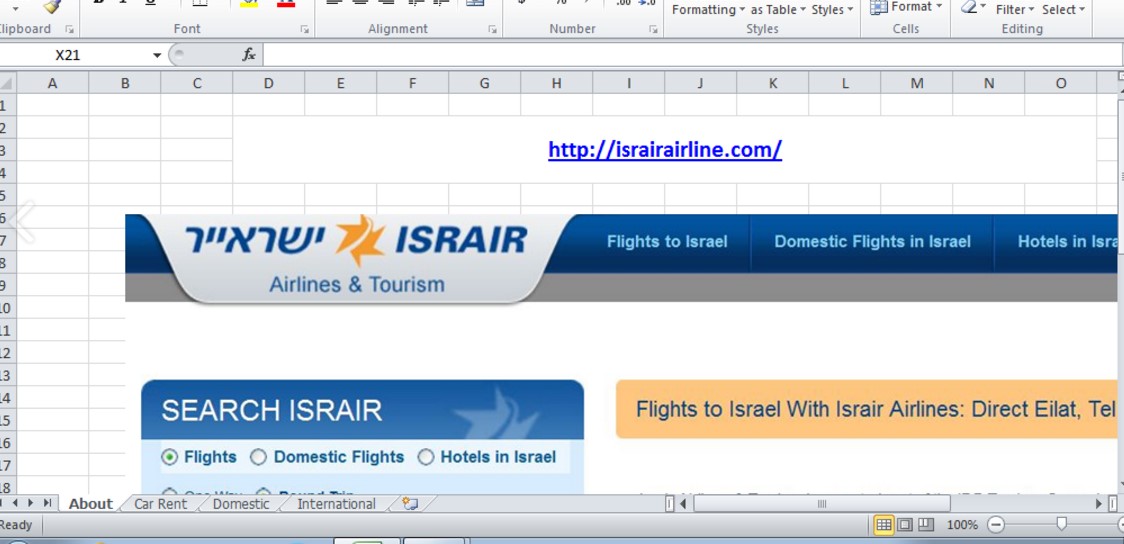
Task: Click the Hotels in Isra banner item
Action: click(1067, 242)
